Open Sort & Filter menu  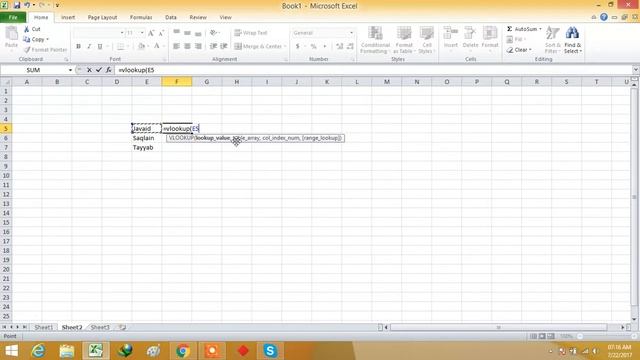553,40
